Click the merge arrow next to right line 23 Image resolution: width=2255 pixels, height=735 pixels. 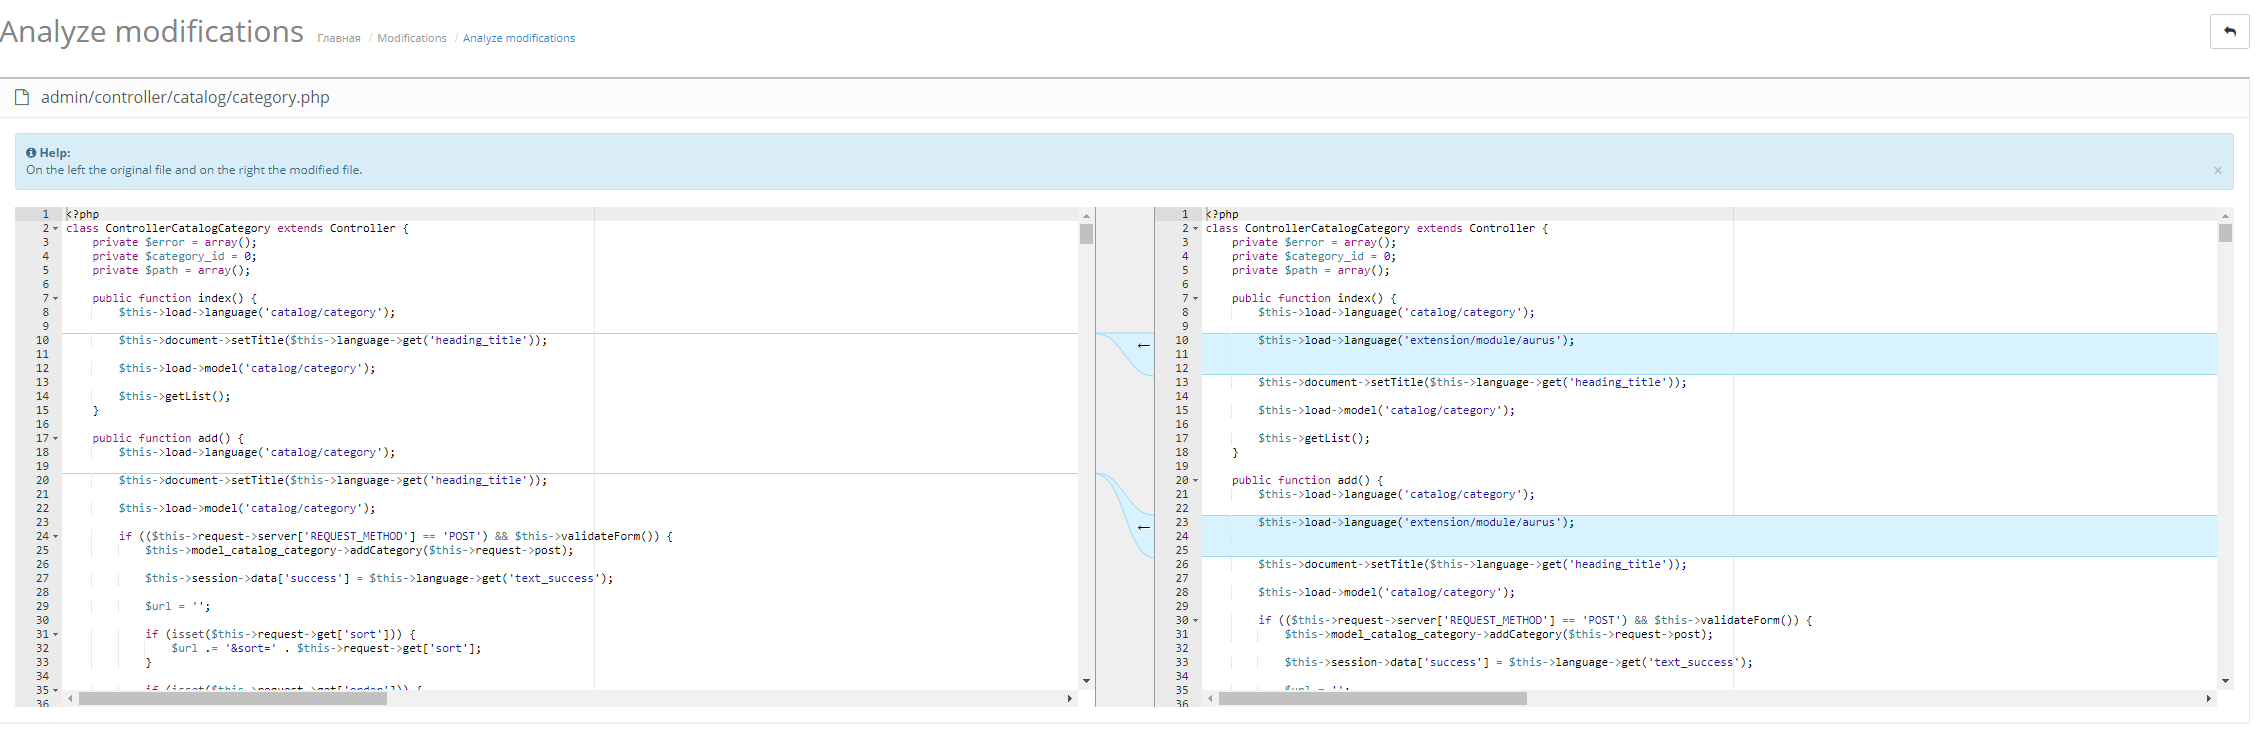pyautogui.click(x=1144, y=527)
